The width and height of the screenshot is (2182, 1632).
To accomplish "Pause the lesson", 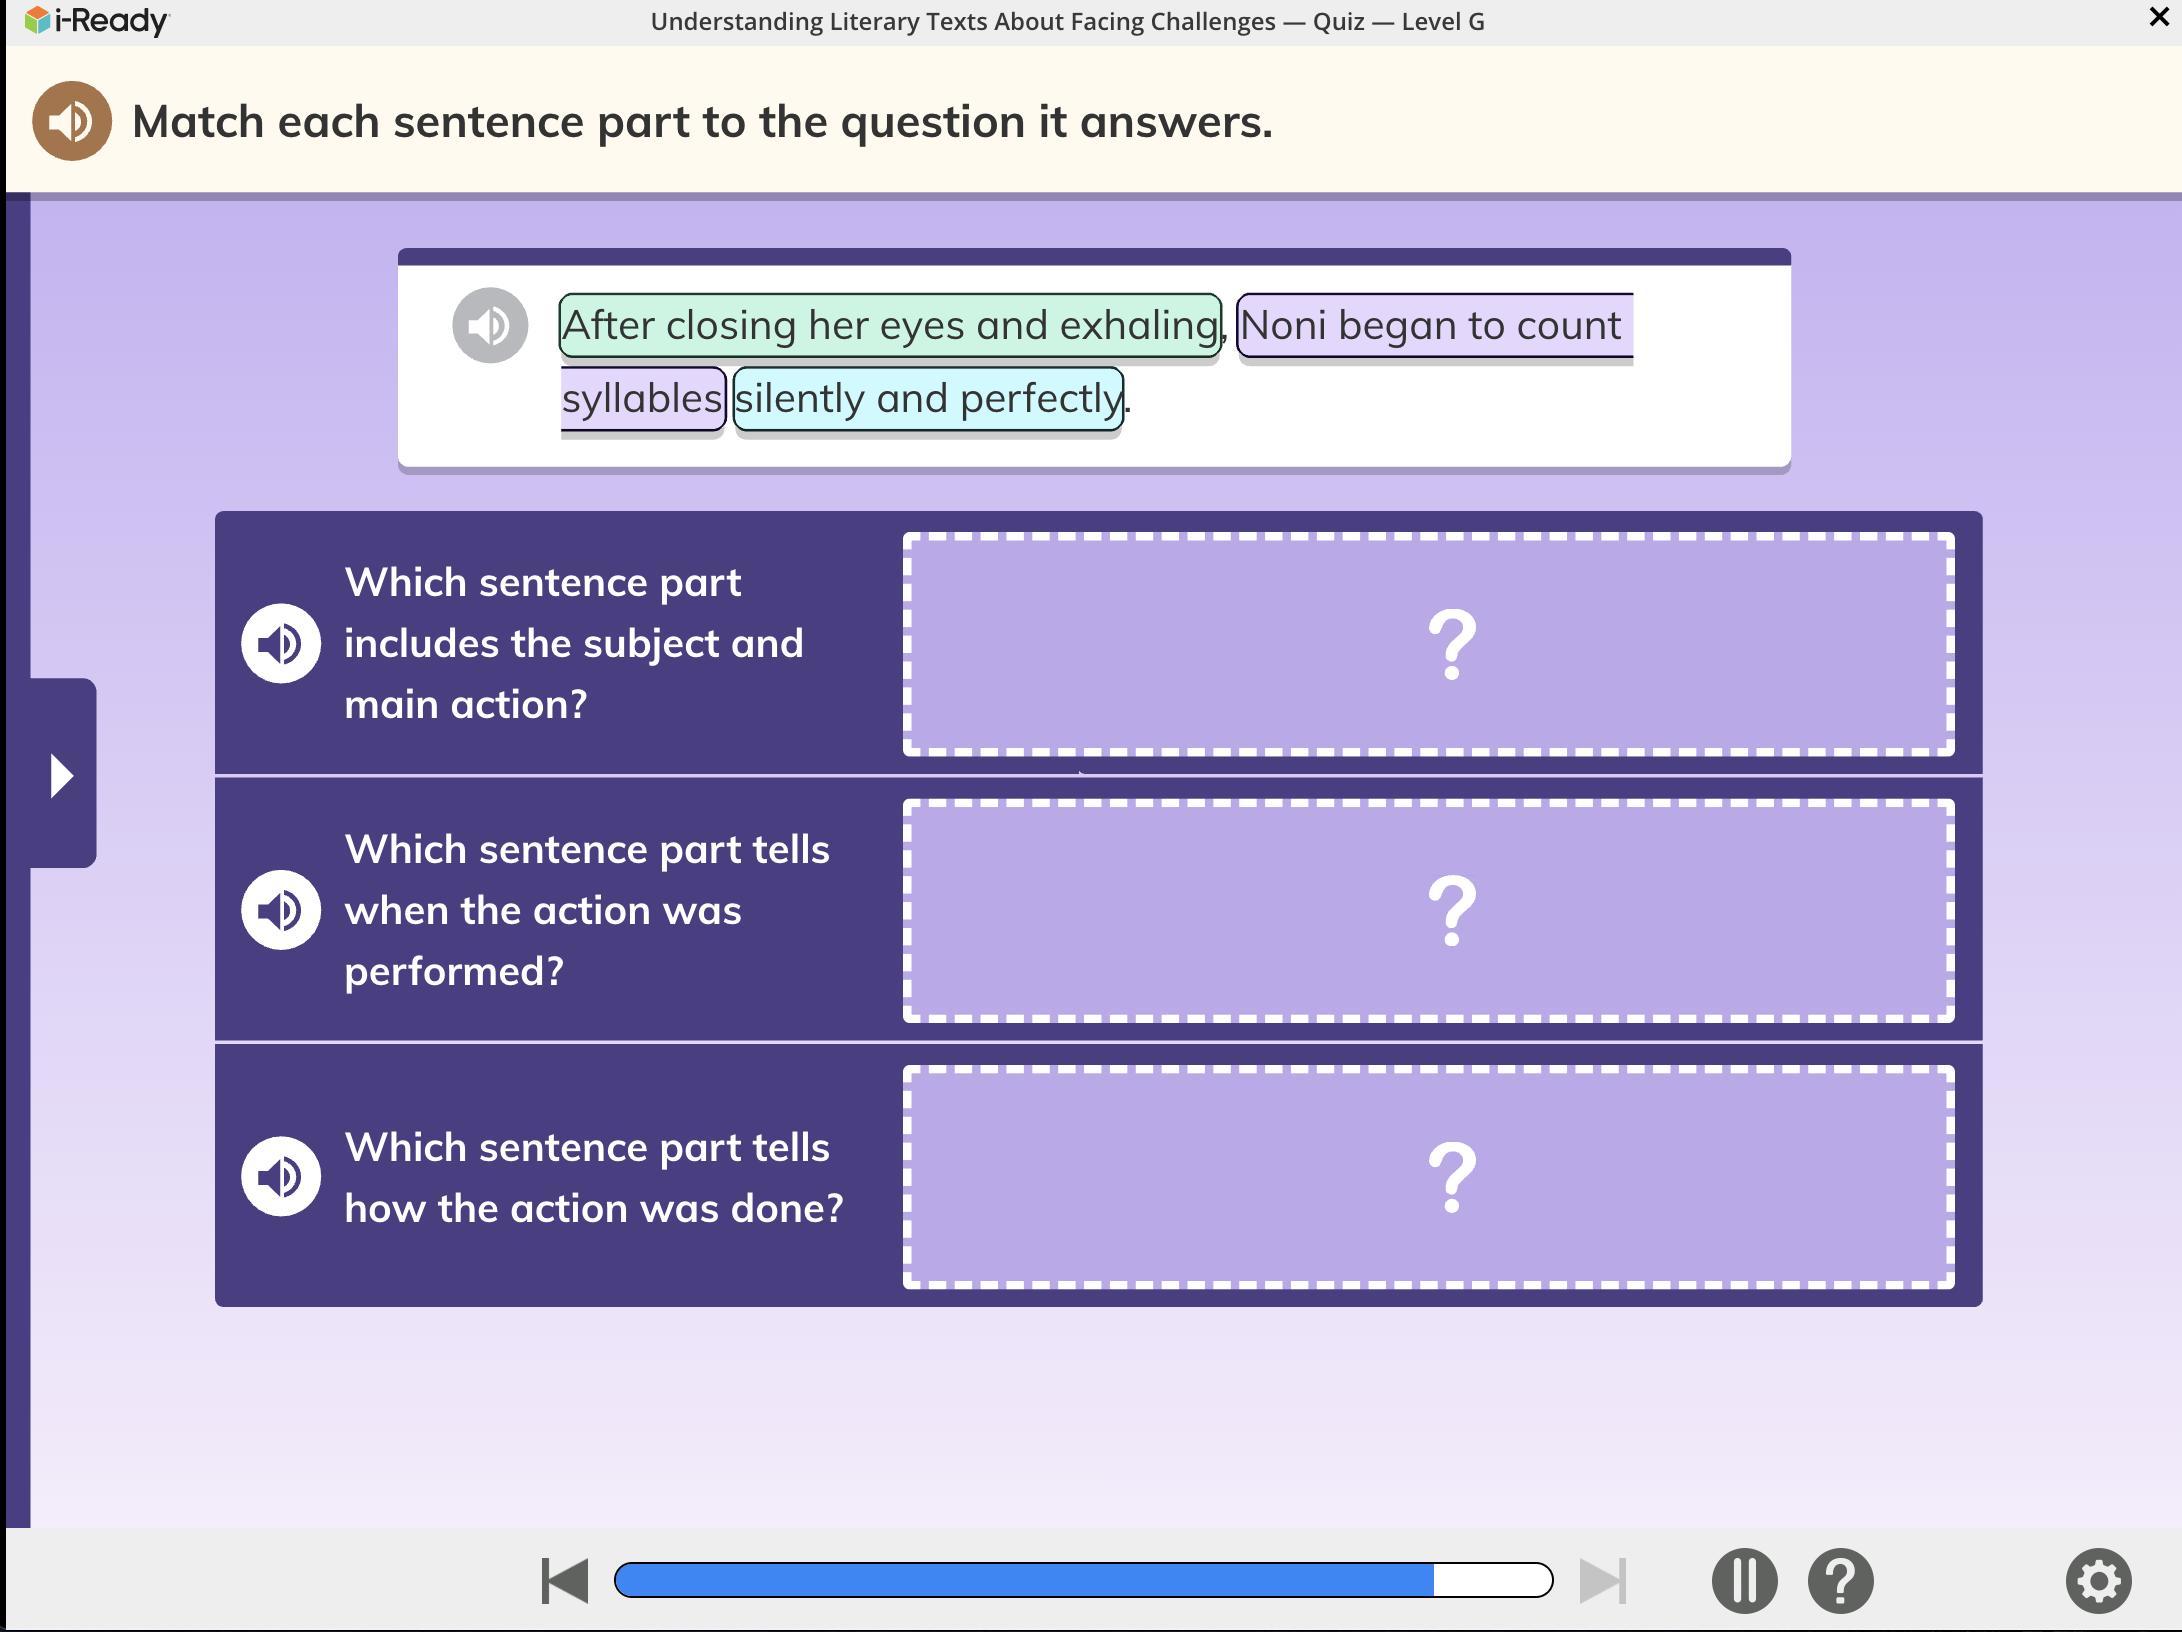I will 1744,1581.
